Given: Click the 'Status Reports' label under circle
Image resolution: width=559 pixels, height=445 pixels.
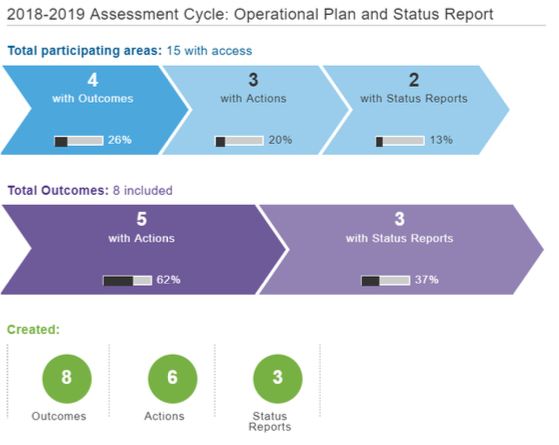Looking at the screenshot, I should 270,421.
